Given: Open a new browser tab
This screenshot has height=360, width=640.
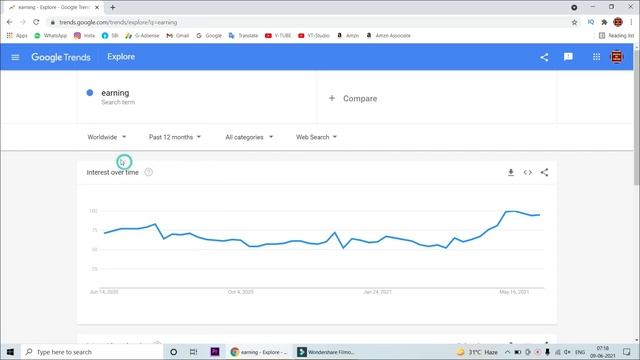Looking at the screenshot, I should (x=113, y=7).
